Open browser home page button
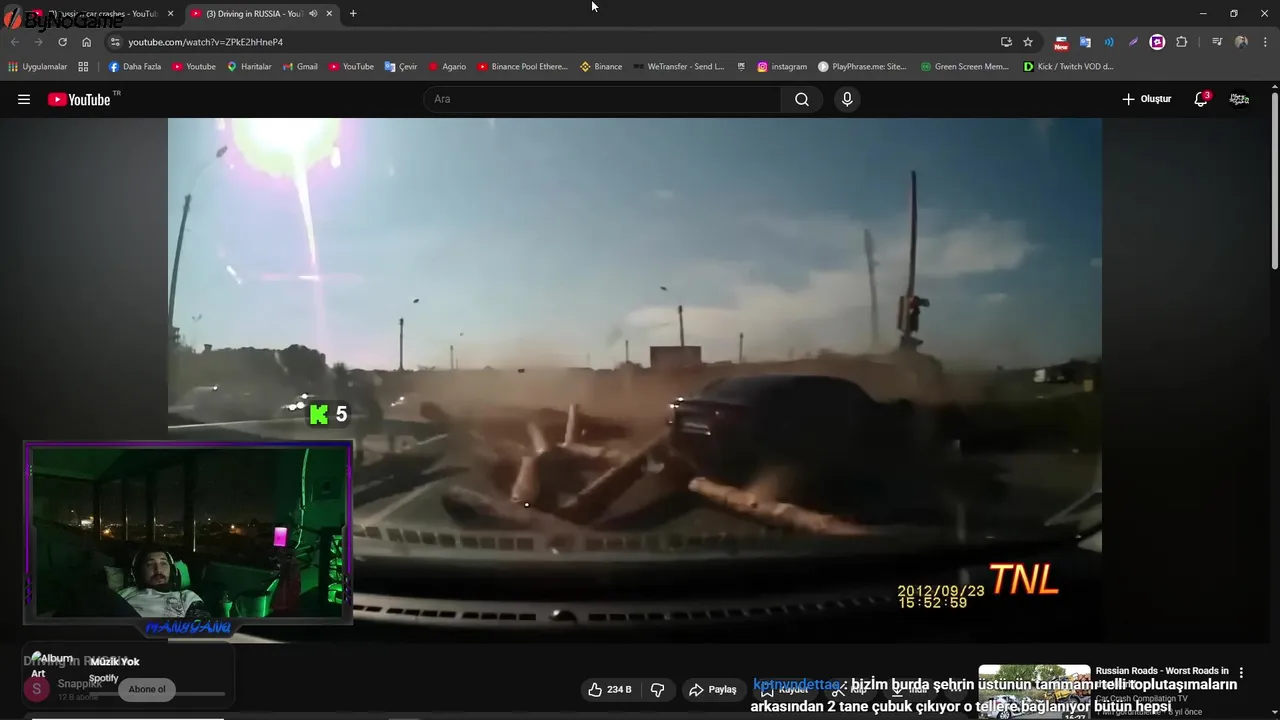Viewport: 1280px width, 720px height. pyautogui.click(x=86, y=42)
